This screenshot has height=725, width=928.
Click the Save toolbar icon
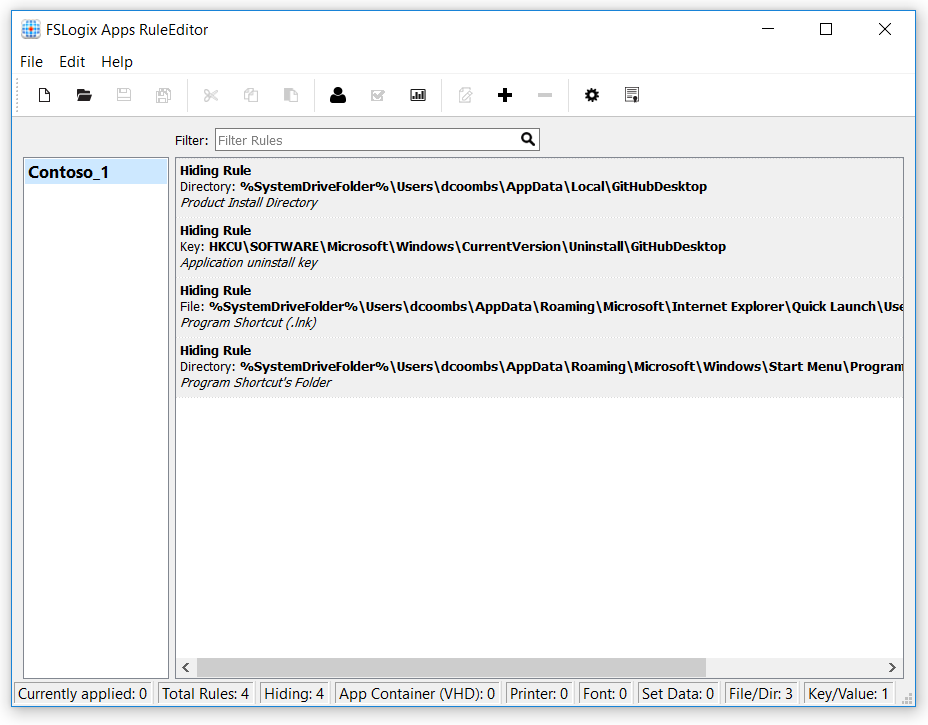124,95
